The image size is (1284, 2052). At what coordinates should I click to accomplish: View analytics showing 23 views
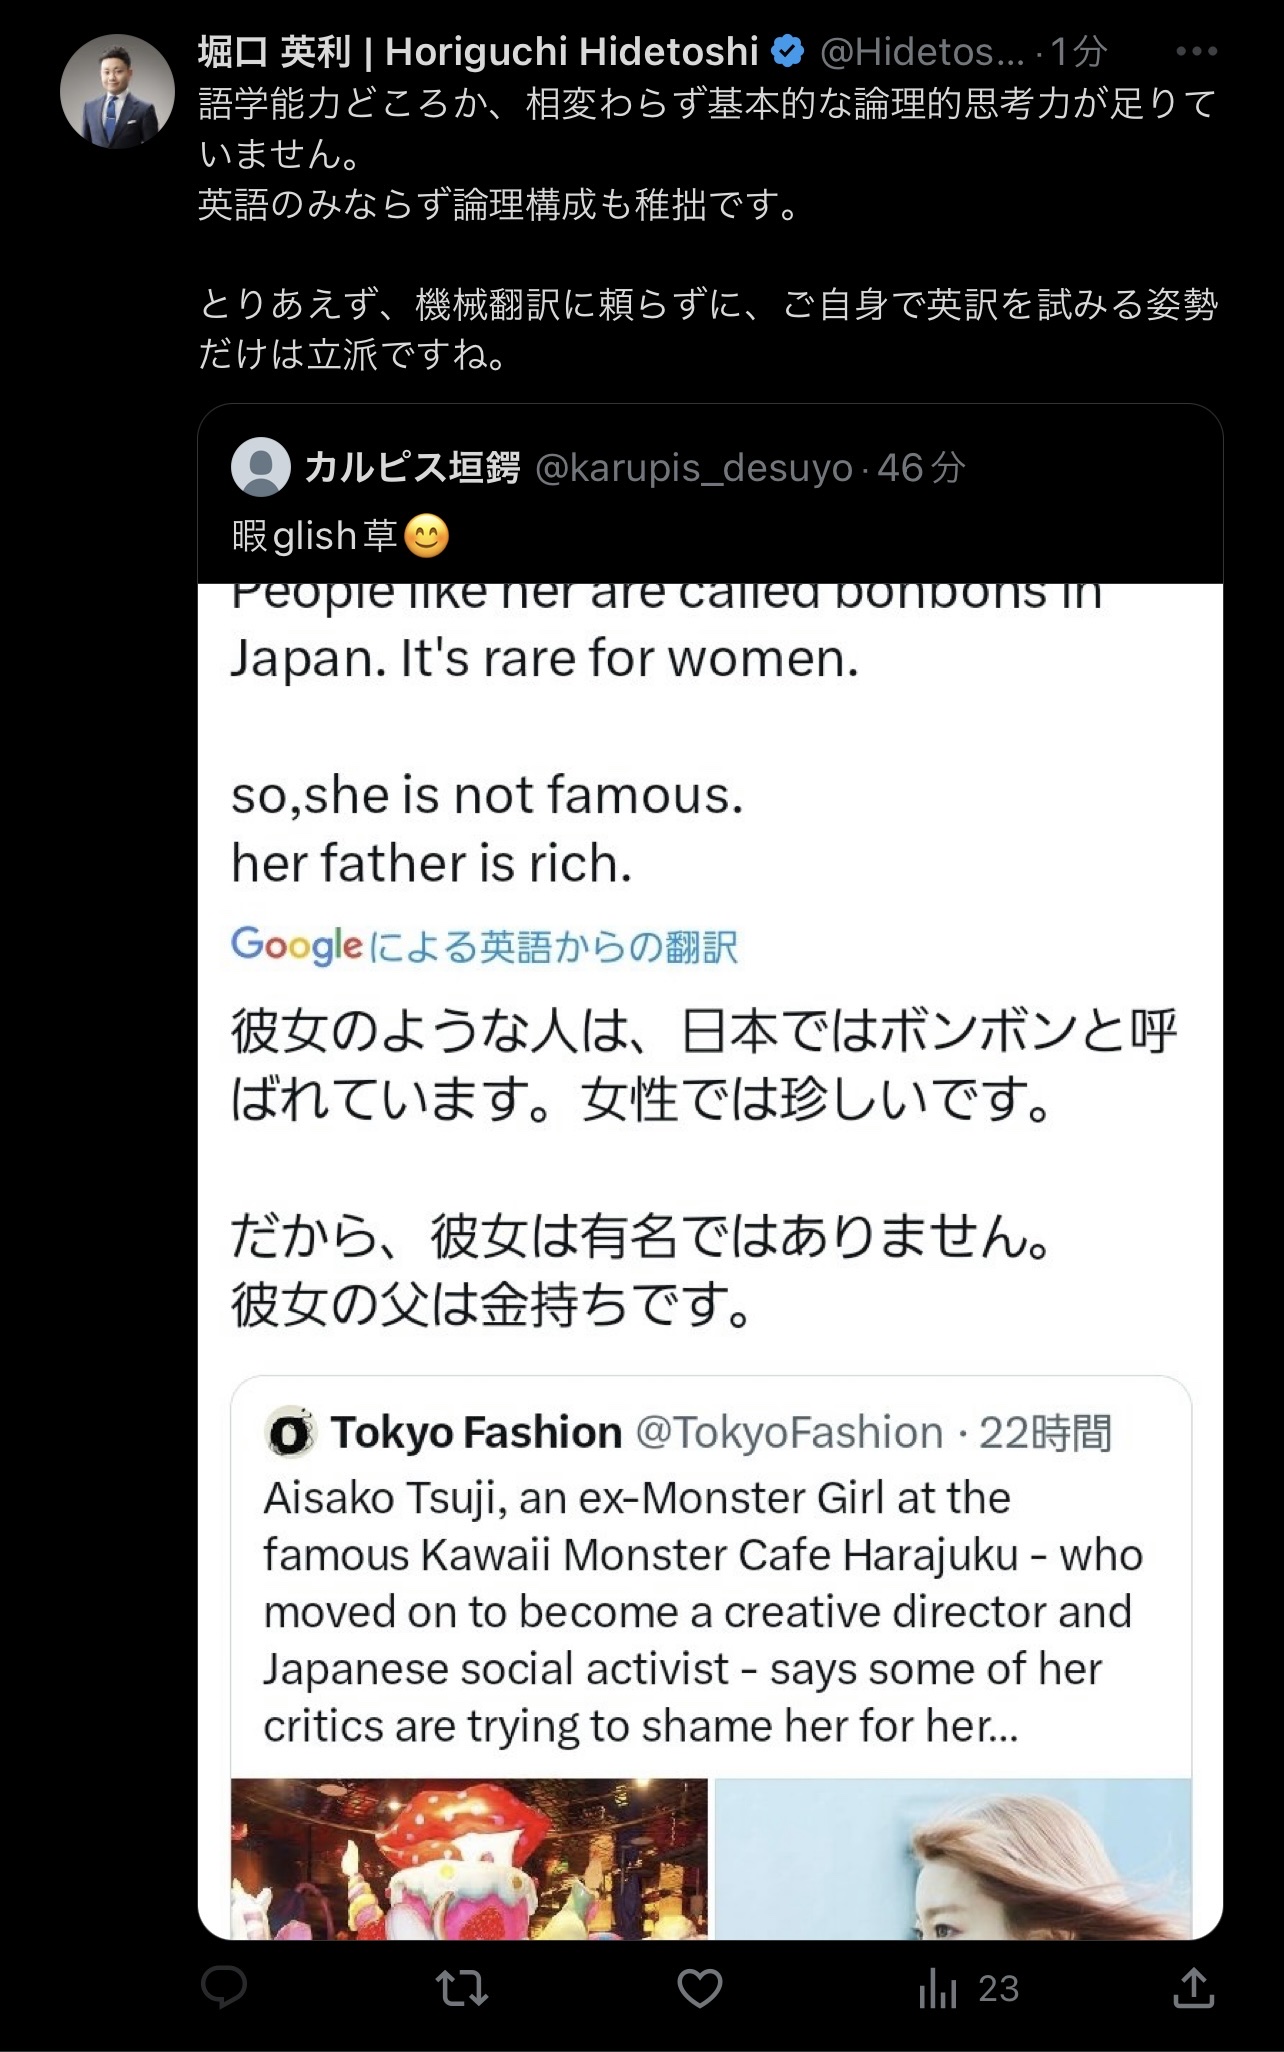coord(967,1988)
